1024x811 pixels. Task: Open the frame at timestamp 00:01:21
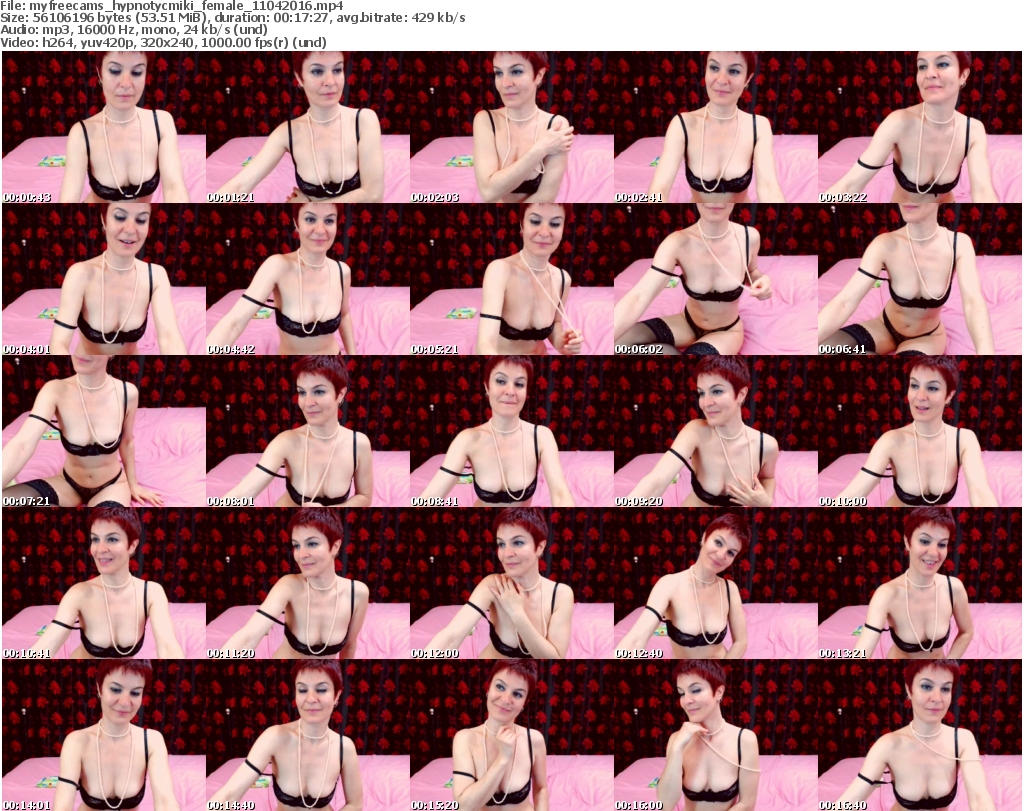point(308,127)
